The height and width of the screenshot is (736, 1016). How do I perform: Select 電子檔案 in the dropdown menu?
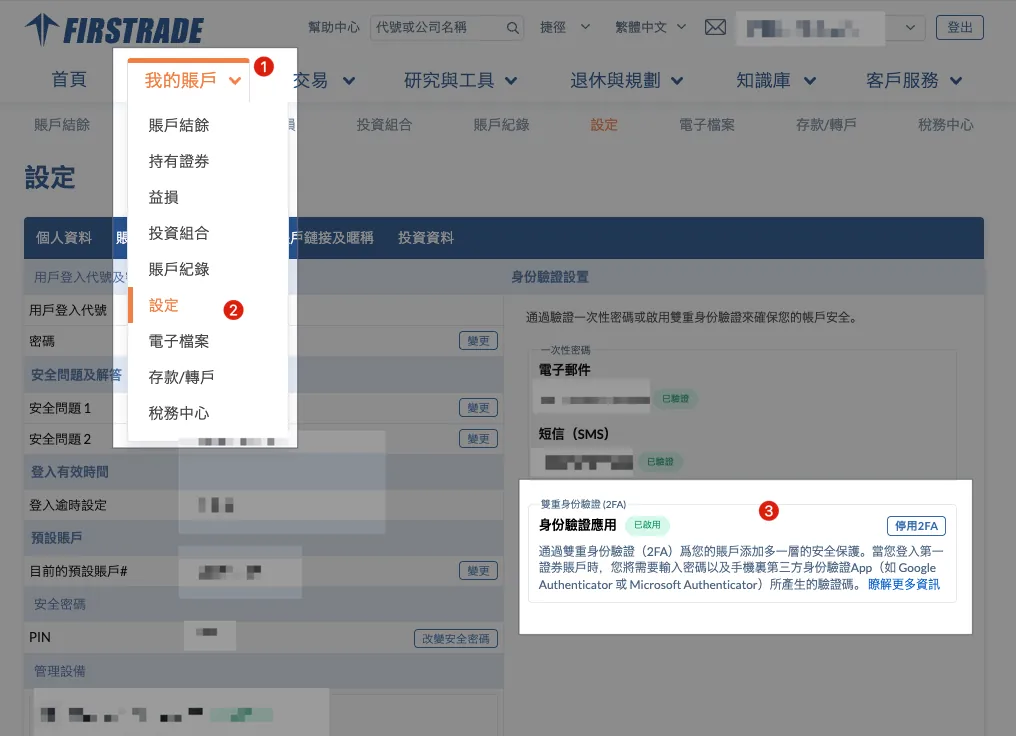pyautogui.click(x=179, y=341)
